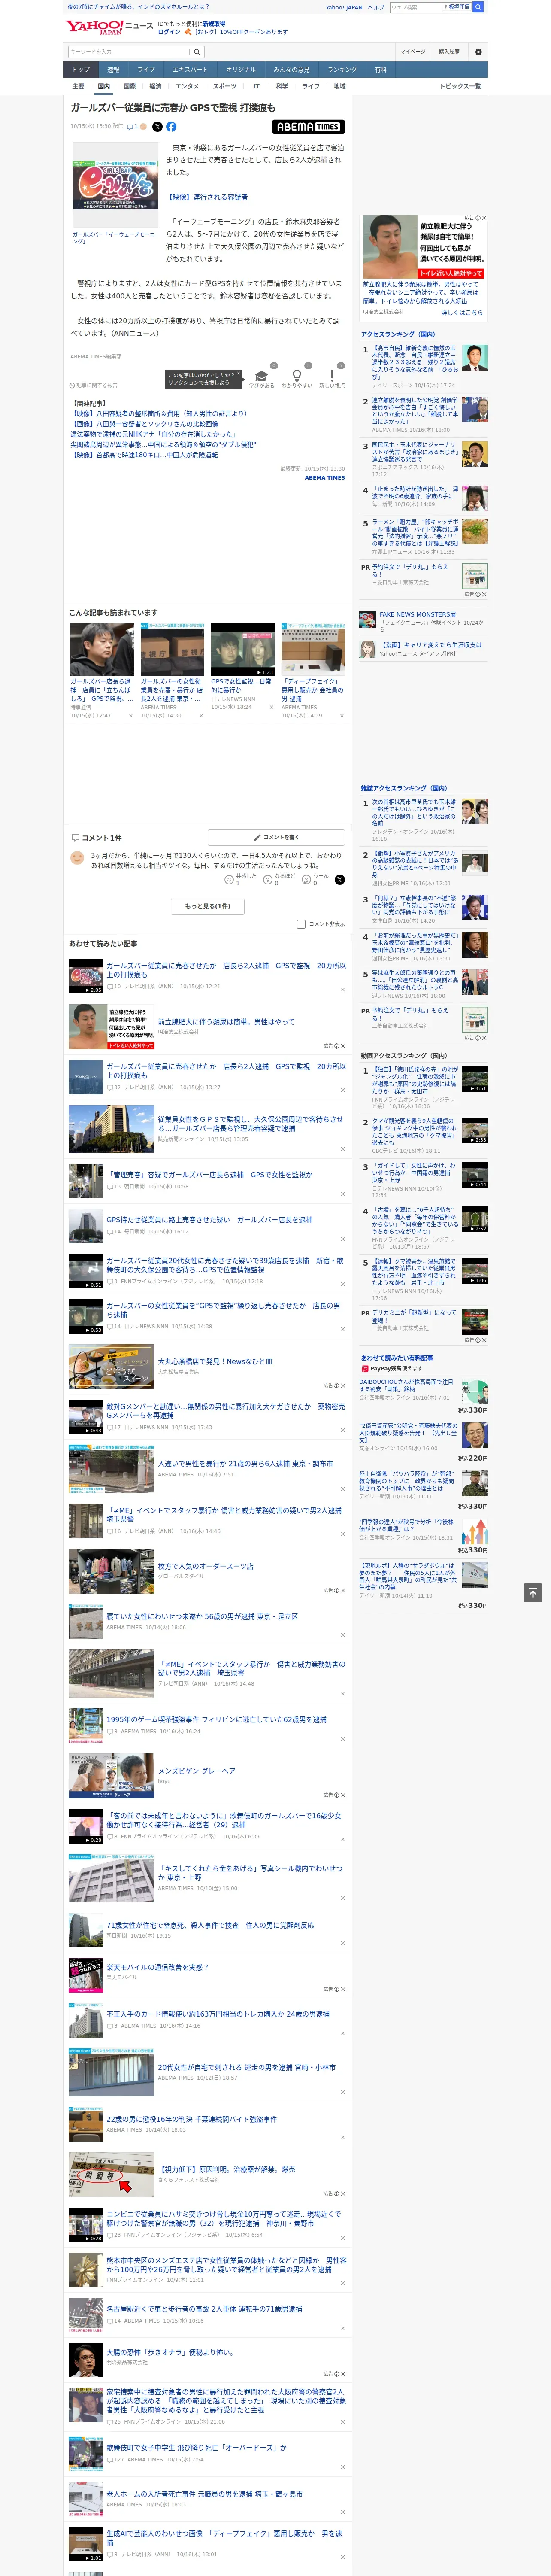Open 【映像】連行される容疑者 link
551x2576 pixels.
point(207,197)
